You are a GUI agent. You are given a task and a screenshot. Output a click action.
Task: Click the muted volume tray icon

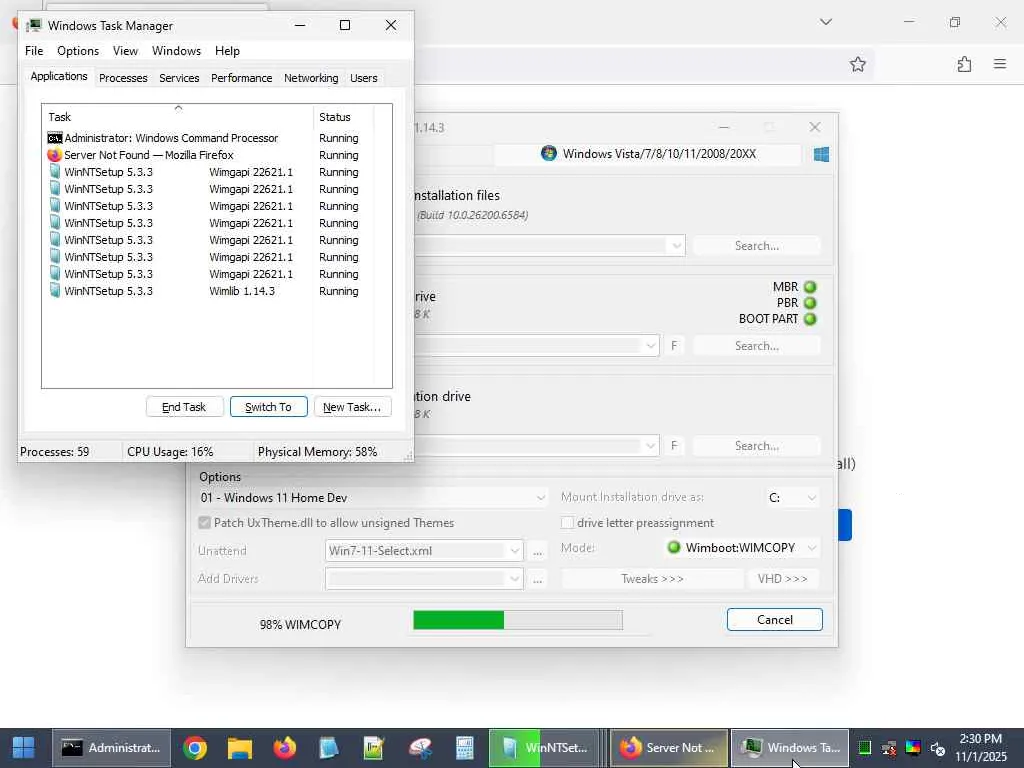(x=937, y=748)
